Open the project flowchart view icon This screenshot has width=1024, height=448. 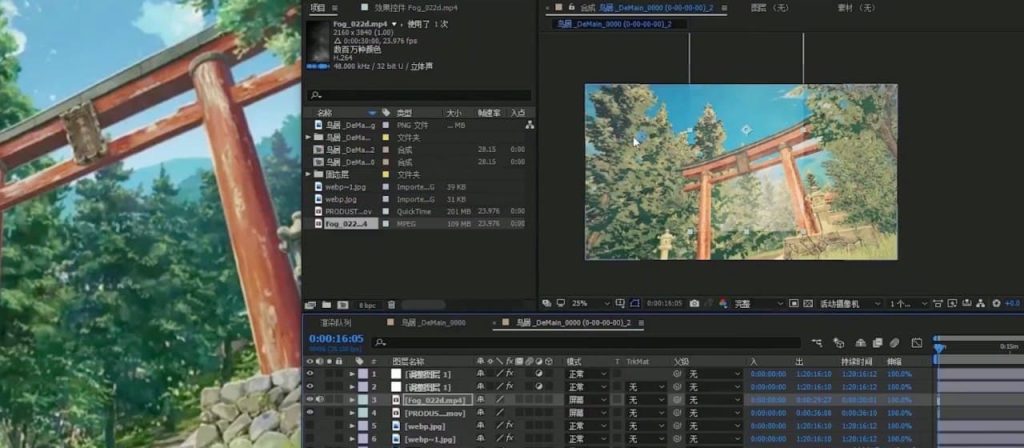click(x=530, y=125)
